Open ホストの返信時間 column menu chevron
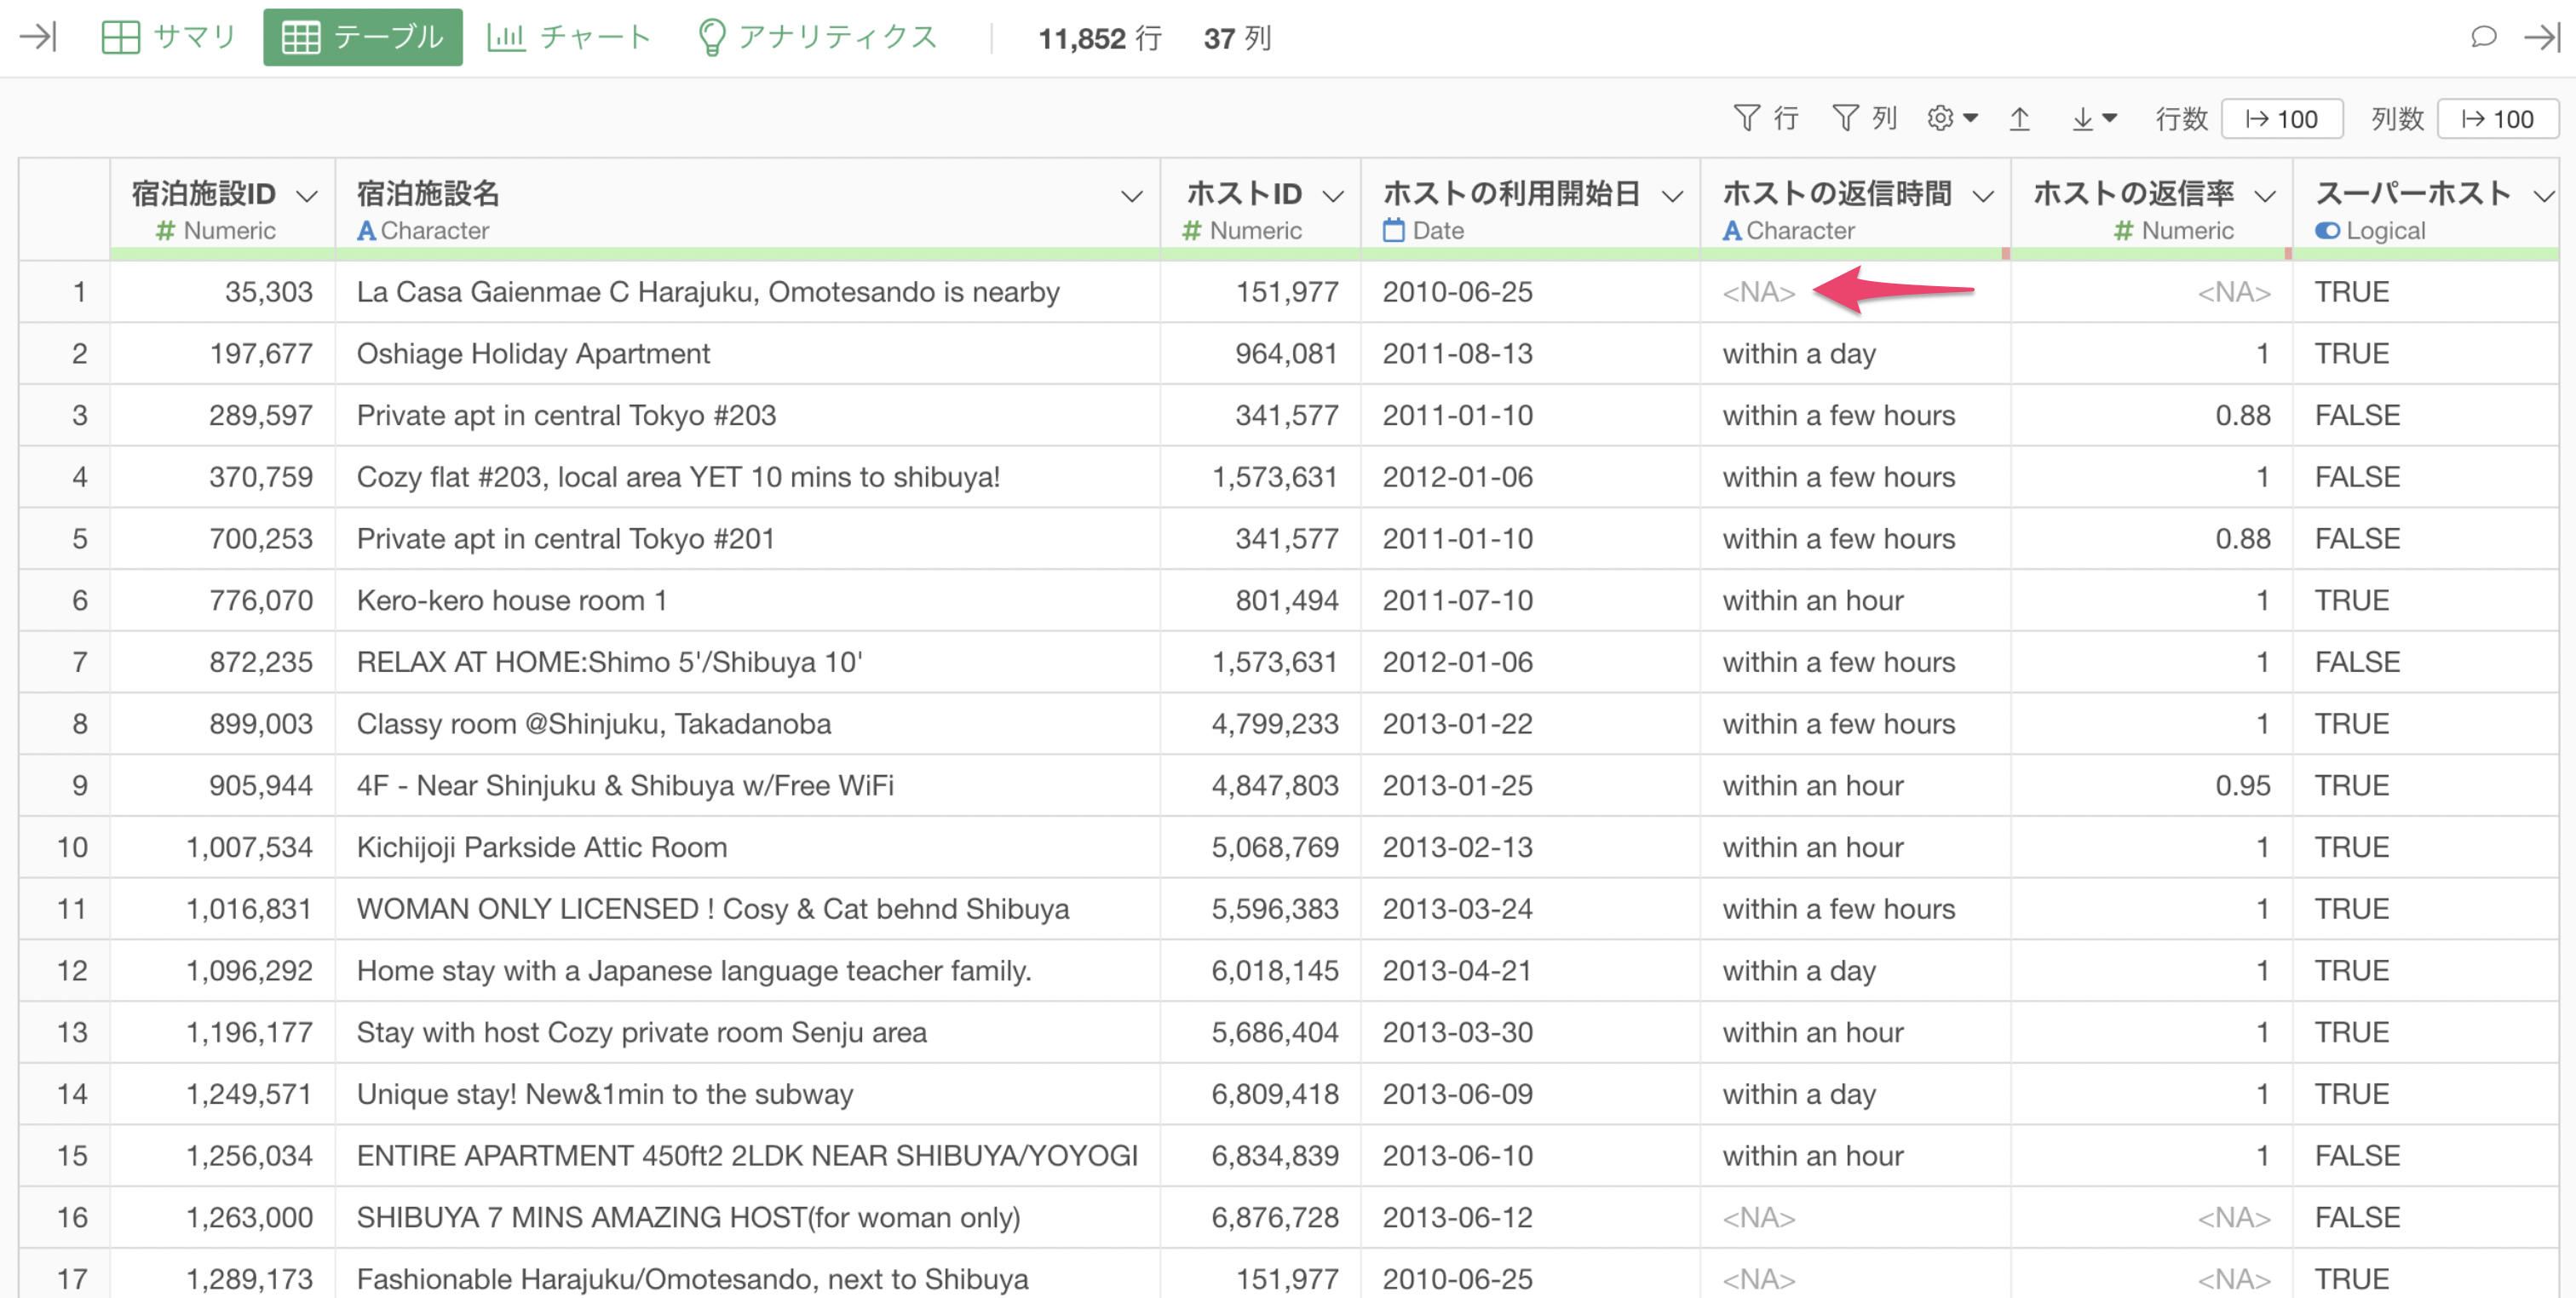 1983,196
